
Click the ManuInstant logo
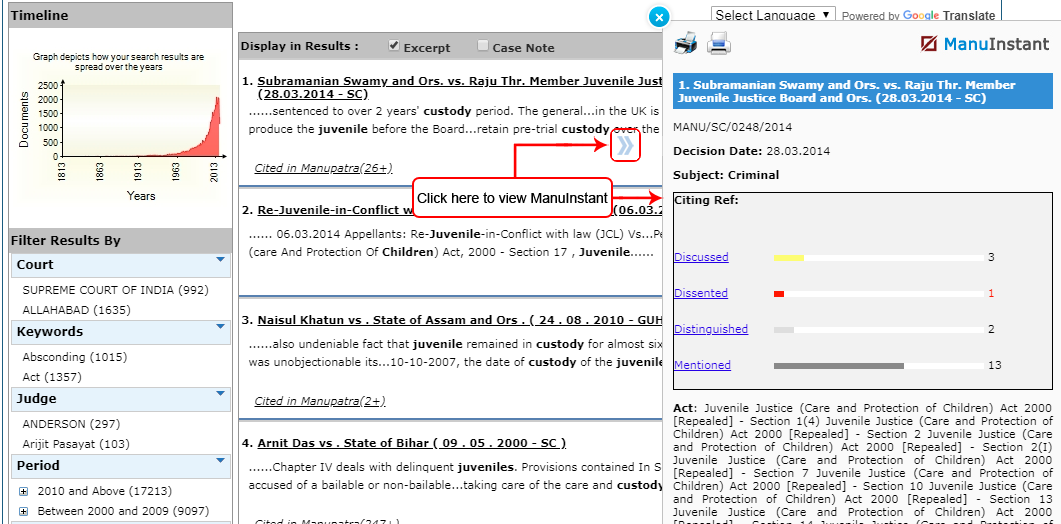tap(985, 44)
